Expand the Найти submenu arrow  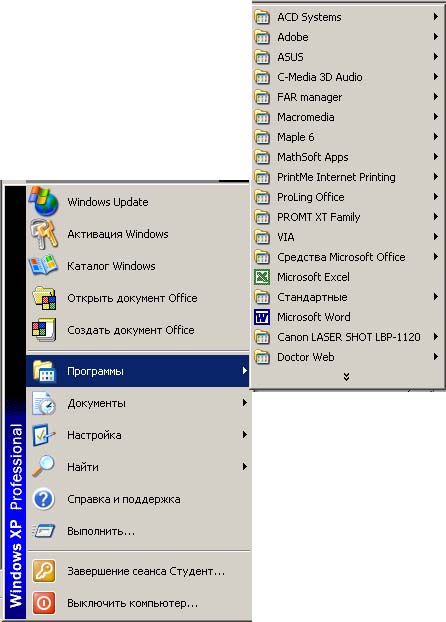244,466
